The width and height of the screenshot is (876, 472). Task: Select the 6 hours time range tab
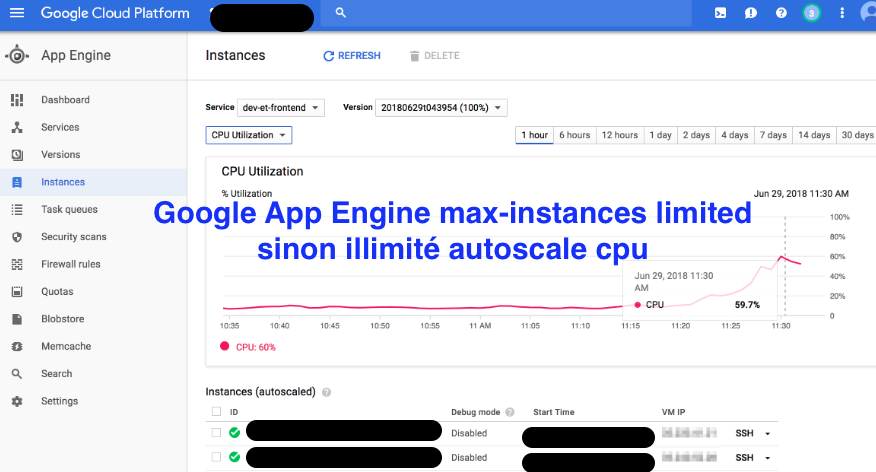coord(575,135)
